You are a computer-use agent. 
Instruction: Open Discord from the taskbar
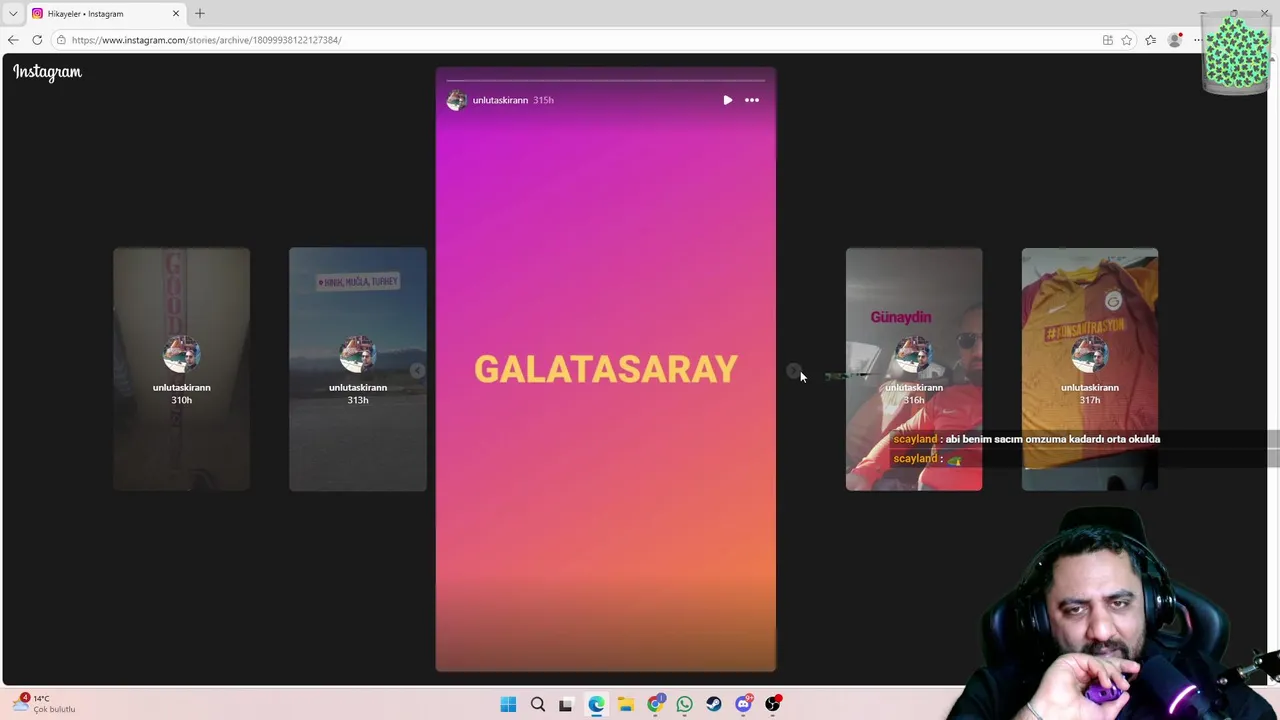tap(743, 704)
